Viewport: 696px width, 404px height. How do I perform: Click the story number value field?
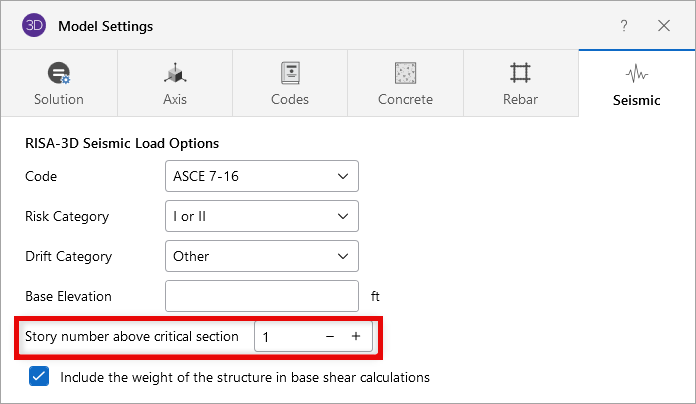coord(285,337)
